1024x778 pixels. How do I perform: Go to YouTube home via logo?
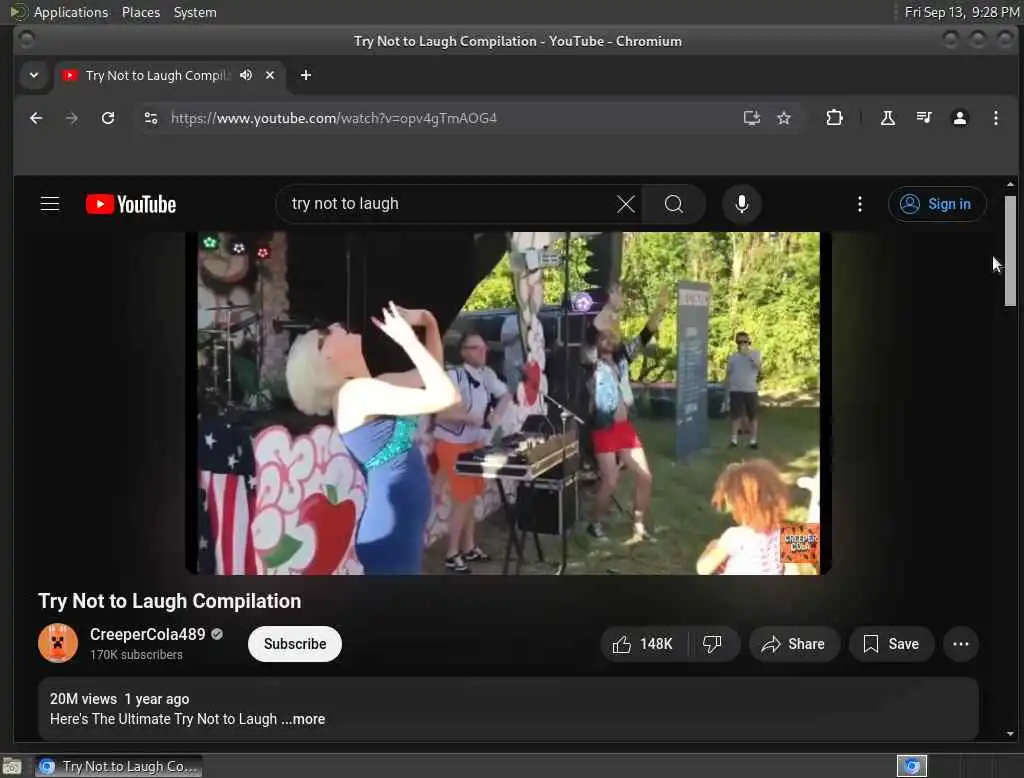click(131, 204)
